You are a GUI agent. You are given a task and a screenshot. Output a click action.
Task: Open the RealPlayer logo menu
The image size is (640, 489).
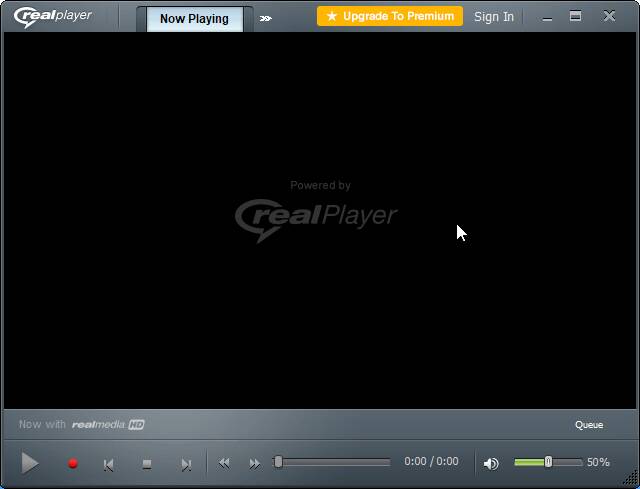(x=53, y=17)
